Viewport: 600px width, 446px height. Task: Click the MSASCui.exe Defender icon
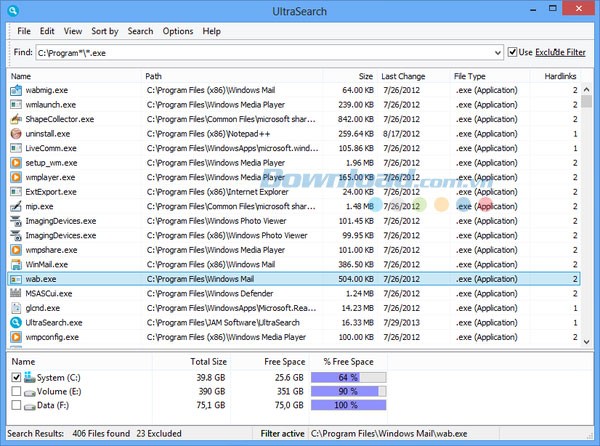click(x=16, y=294)
